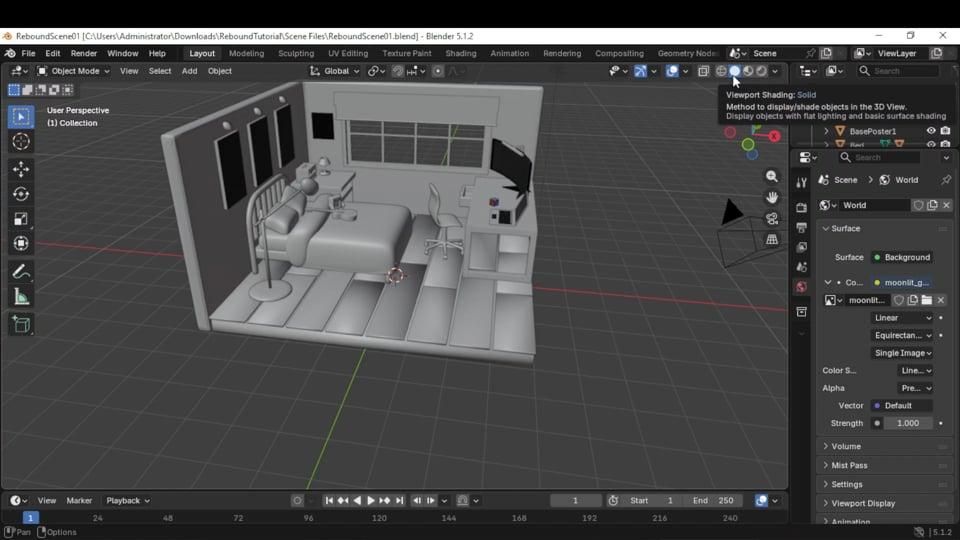The height and width of the screenshot is (540, 960).
Task: Switch to the Modeling workspace tab
Action: pyautogui.click(x=246, y=53)
